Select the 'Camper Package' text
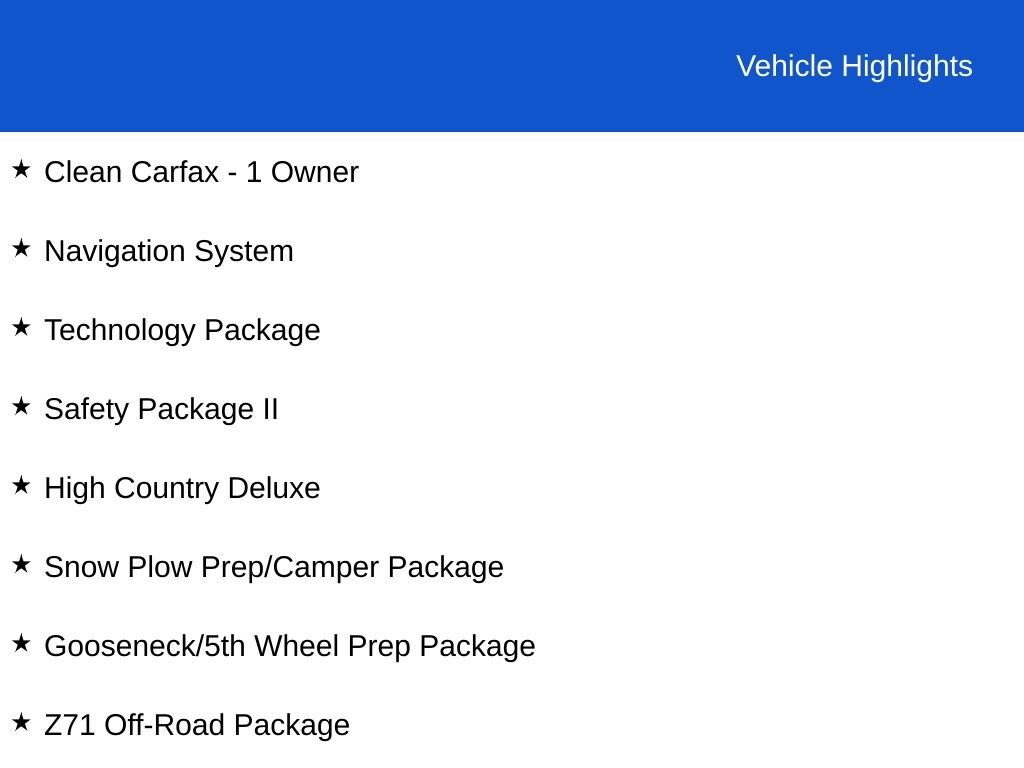This screenshot has width=1024, height=768. (x=388, y=567)
